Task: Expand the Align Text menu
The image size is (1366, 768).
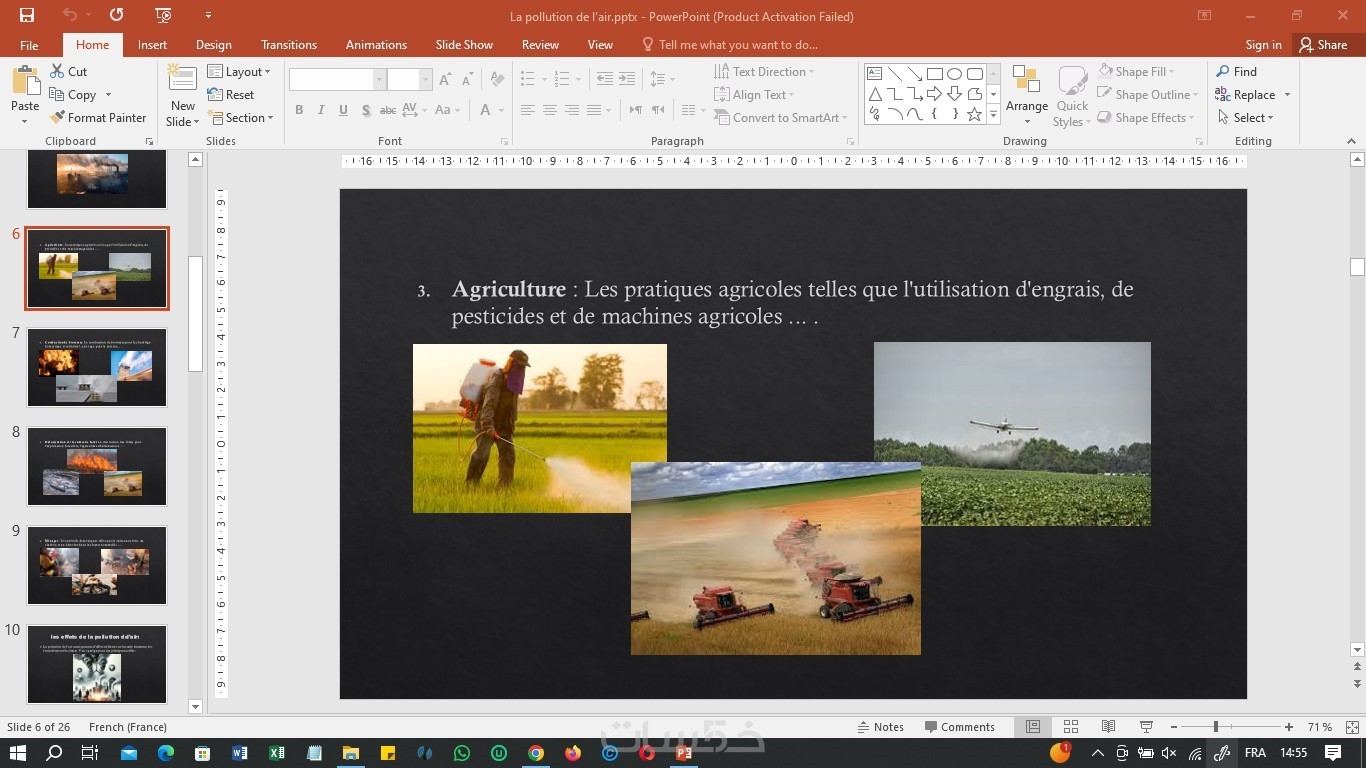Action: pos(755,95)
